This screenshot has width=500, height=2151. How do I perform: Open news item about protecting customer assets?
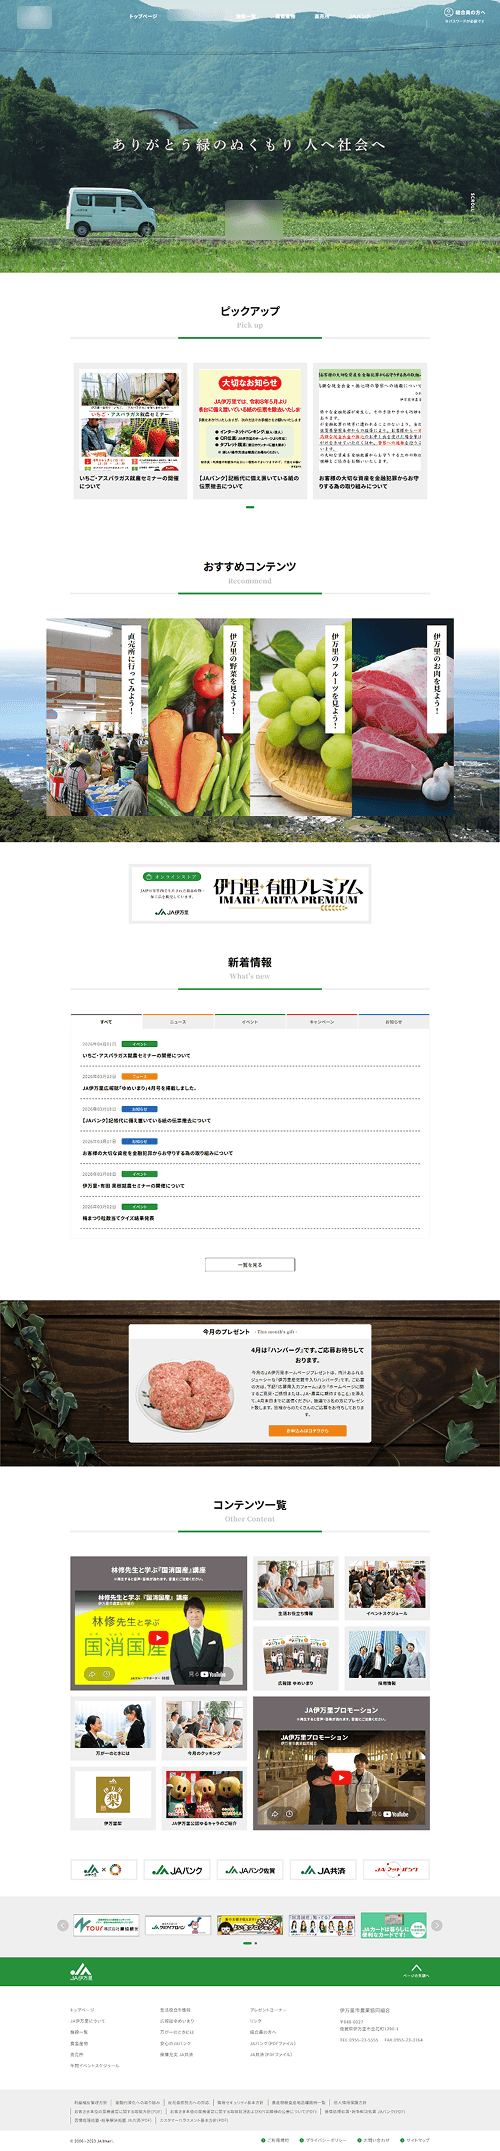point(157,1153)
